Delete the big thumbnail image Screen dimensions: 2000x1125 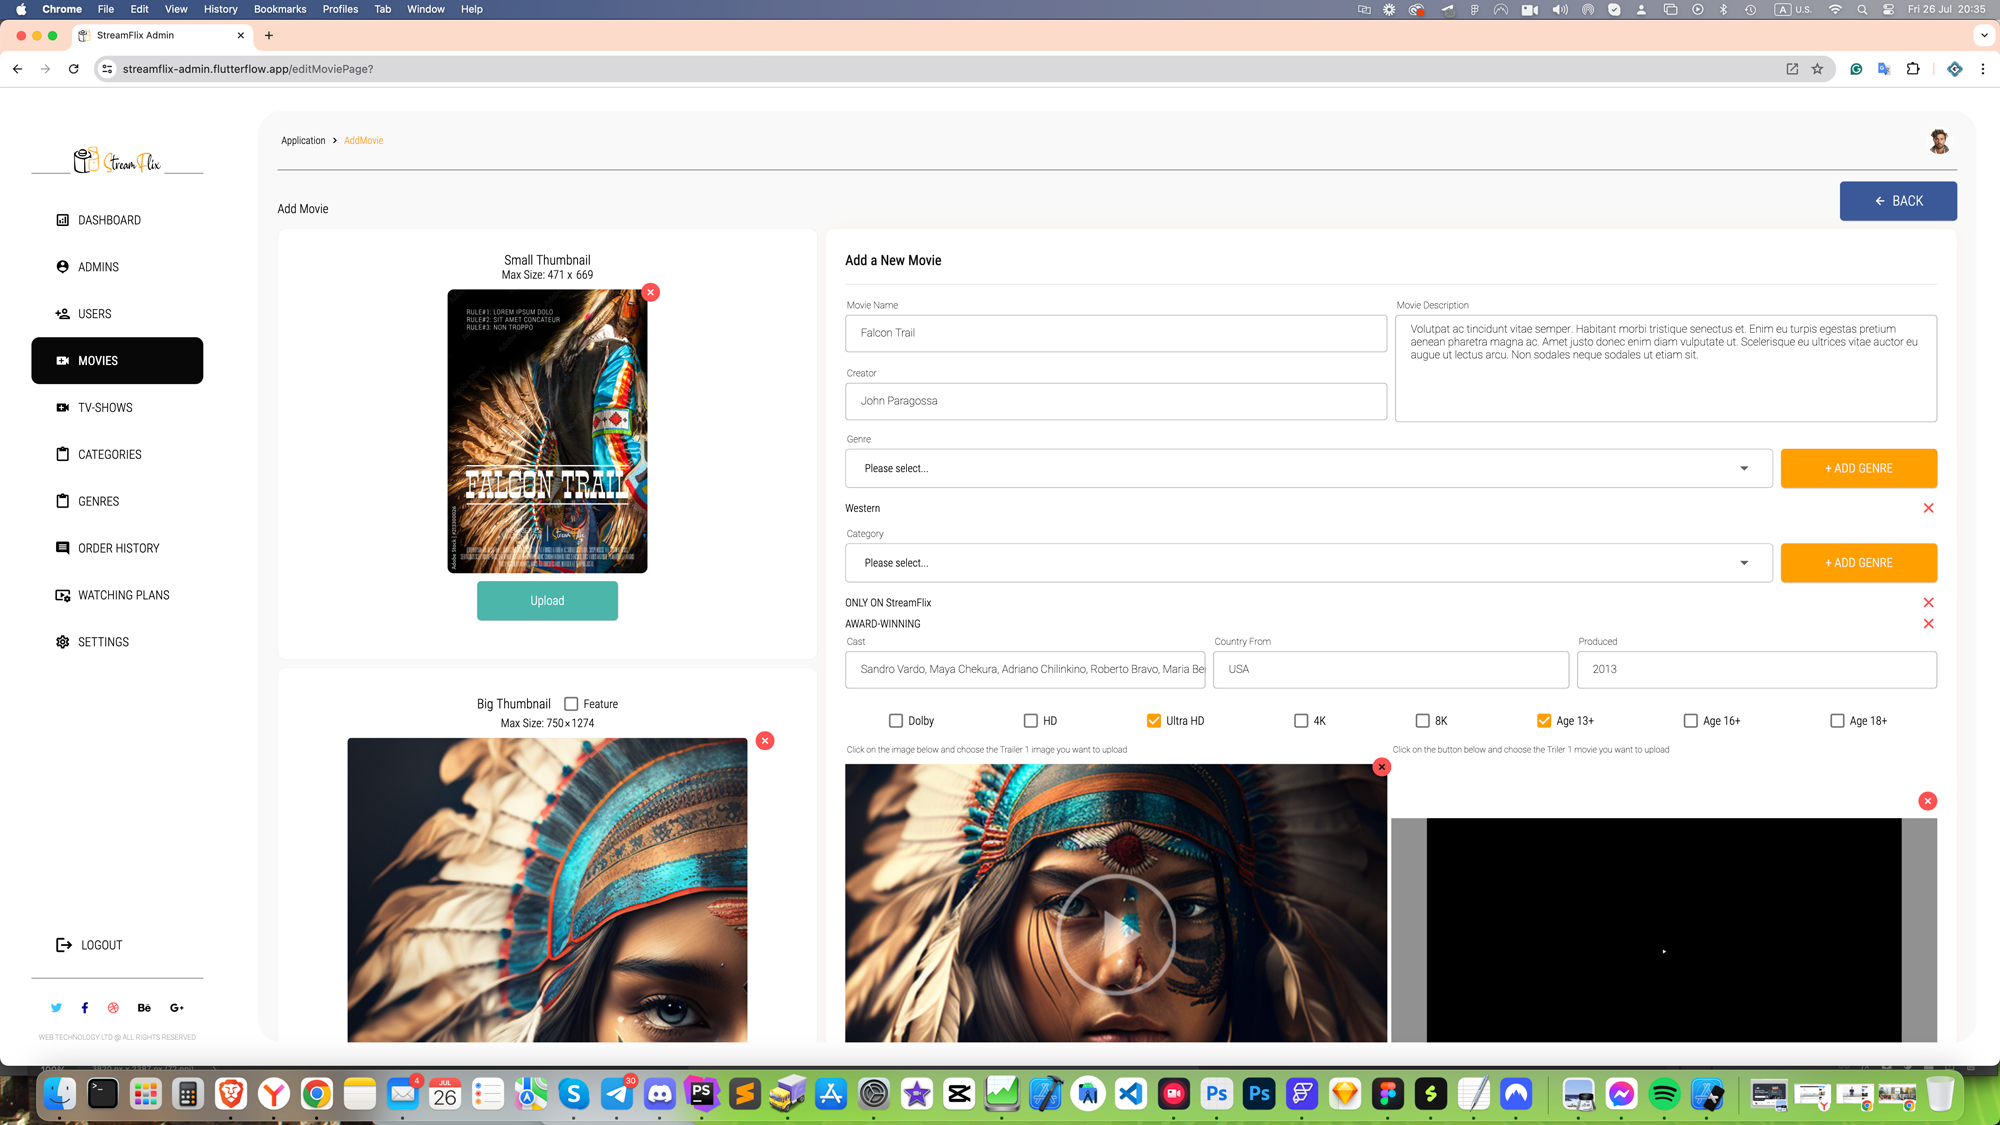[765, 741]
